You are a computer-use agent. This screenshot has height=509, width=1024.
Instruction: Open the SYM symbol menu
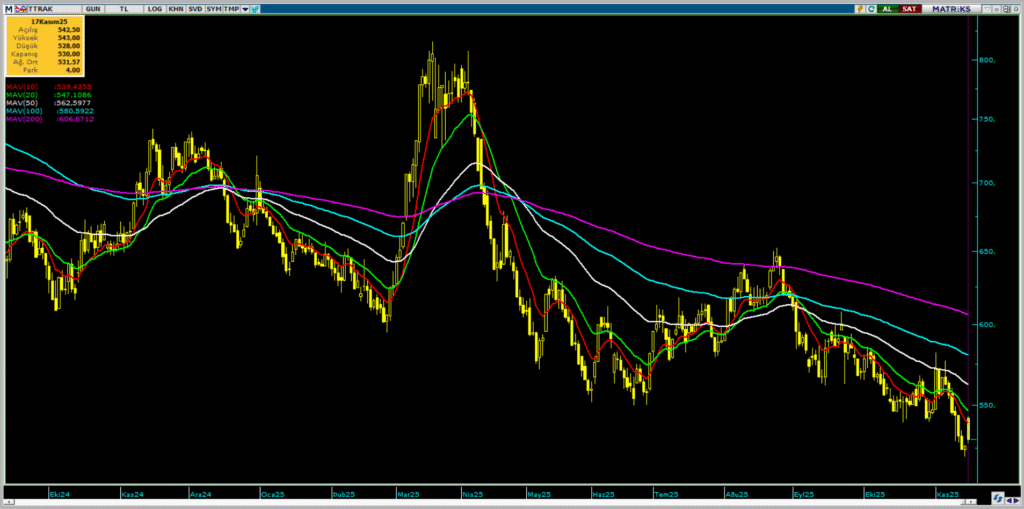click(214, 8)
